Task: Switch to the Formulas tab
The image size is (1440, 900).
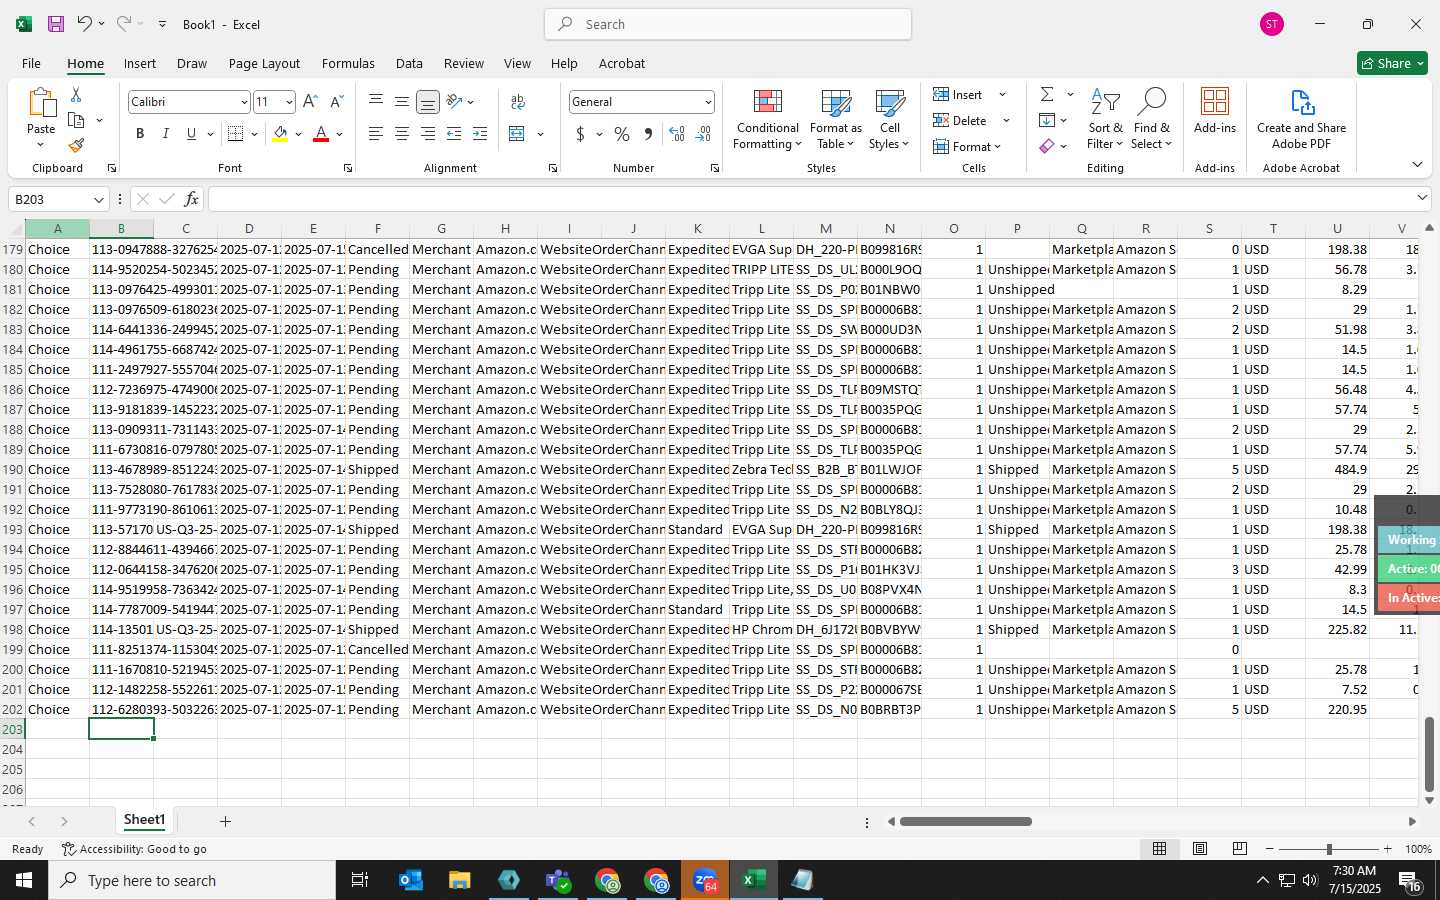Action: pos(348,63)
